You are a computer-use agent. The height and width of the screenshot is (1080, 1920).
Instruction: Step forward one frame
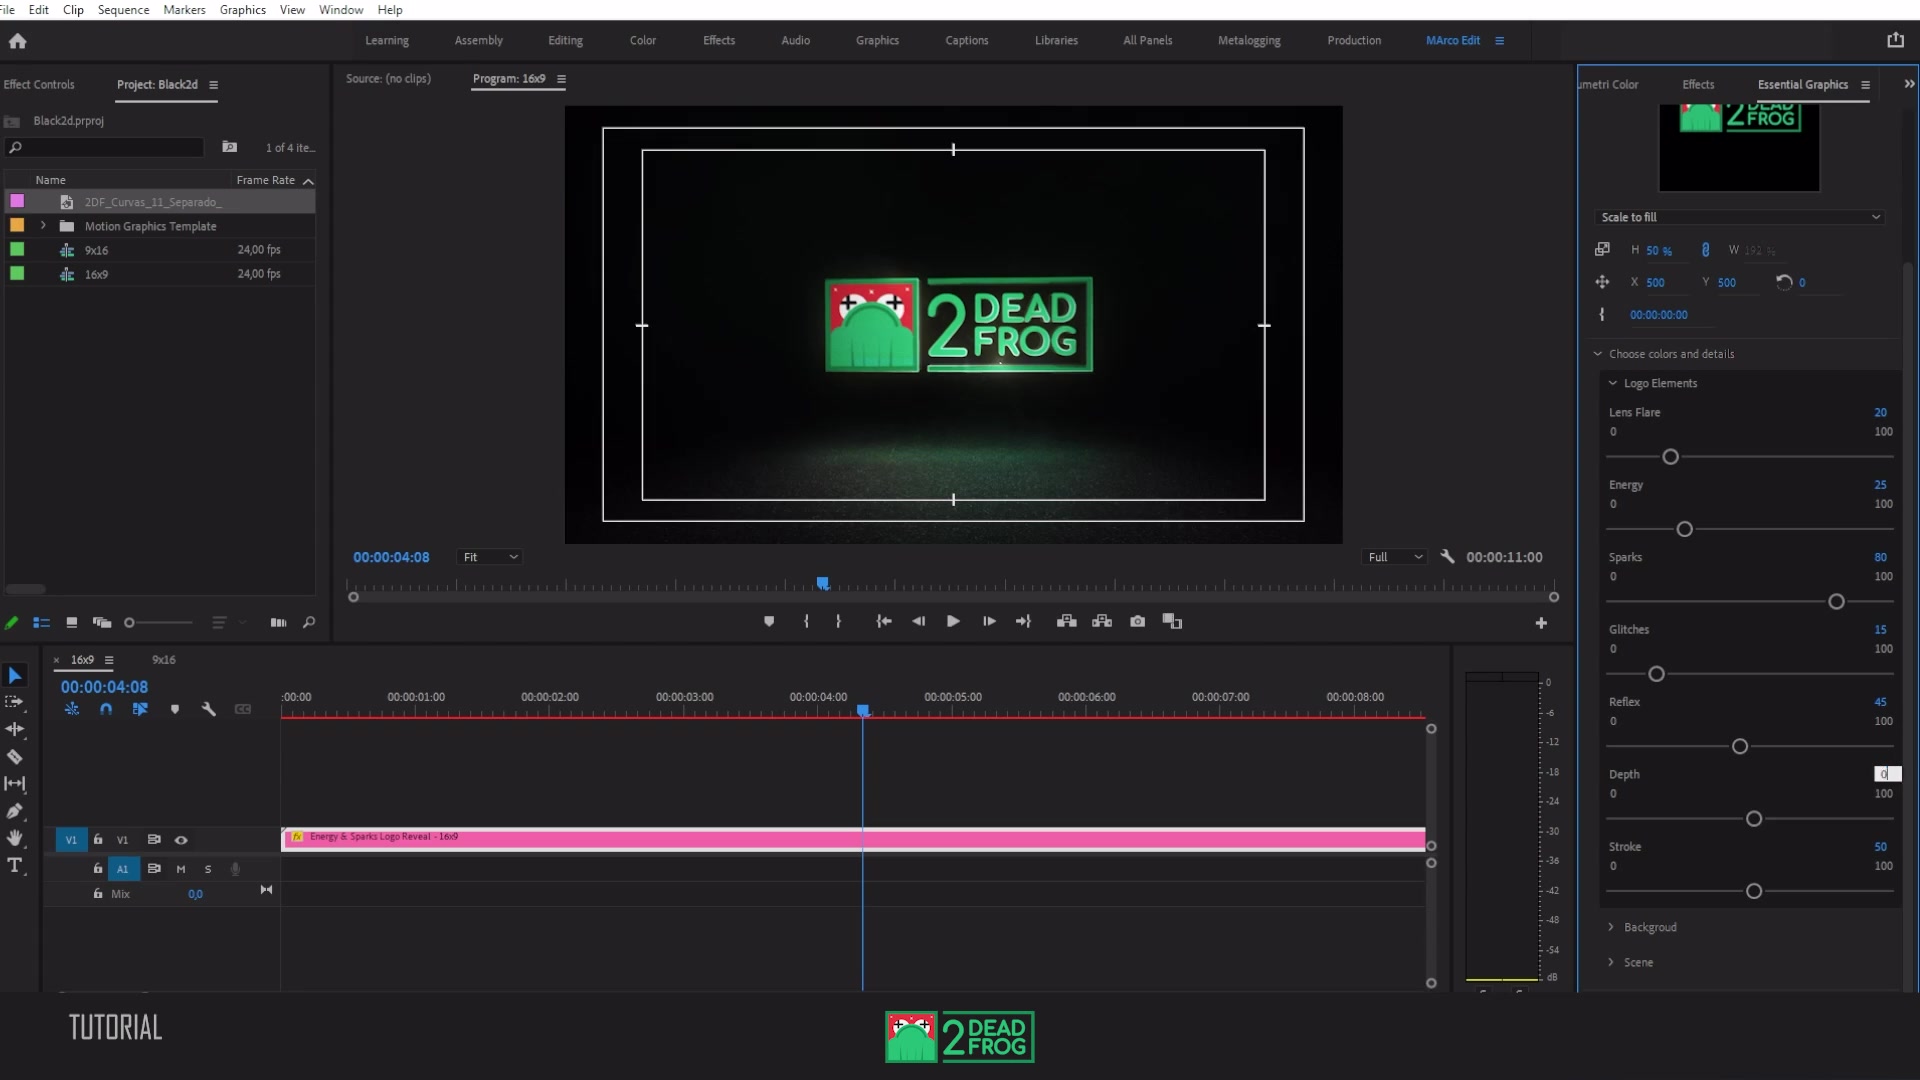[x=989, y=621]
